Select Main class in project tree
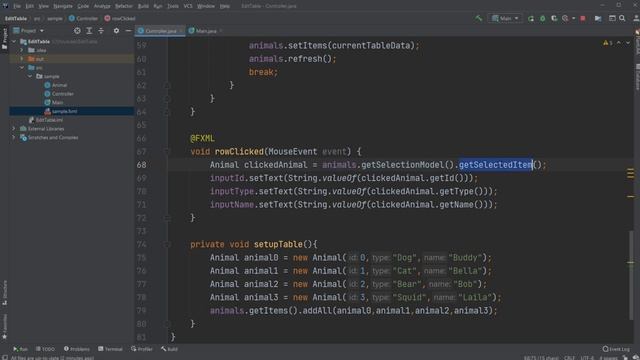Viewport: 640px width, 360px height. click(x=53, y=102)
